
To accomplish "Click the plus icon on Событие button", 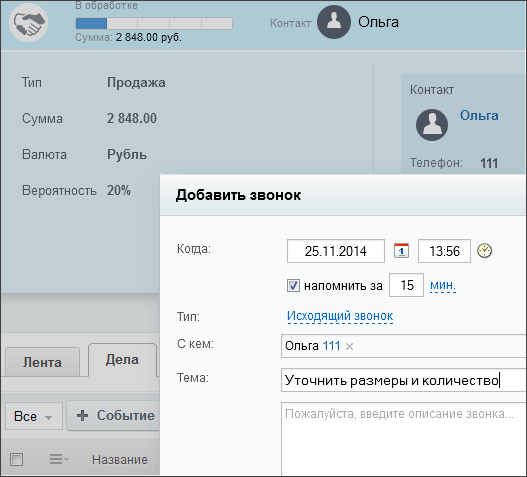I will point(82,415).
